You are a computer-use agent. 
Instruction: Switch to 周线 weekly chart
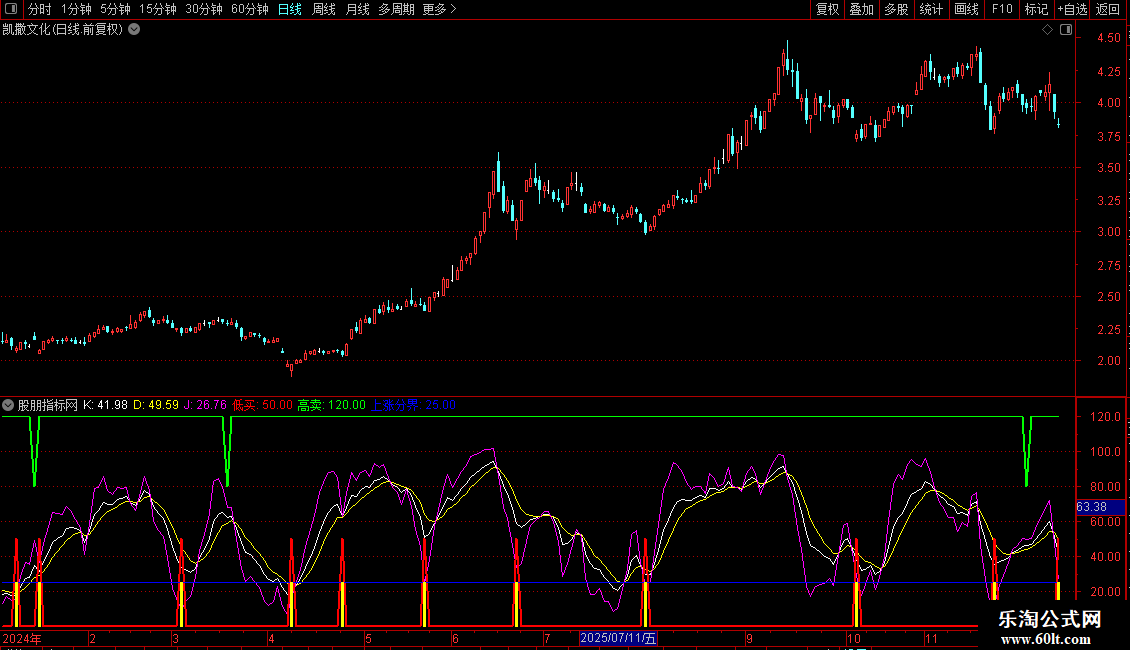click(324, 9)
